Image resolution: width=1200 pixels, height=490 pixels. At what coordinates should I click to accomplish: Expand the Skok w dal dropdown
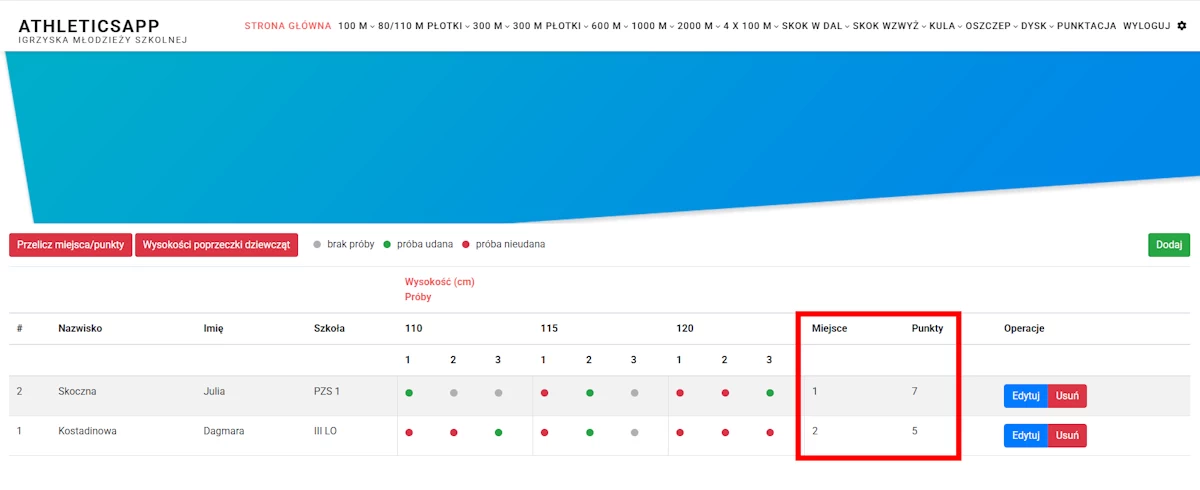[x=814, y=26]
